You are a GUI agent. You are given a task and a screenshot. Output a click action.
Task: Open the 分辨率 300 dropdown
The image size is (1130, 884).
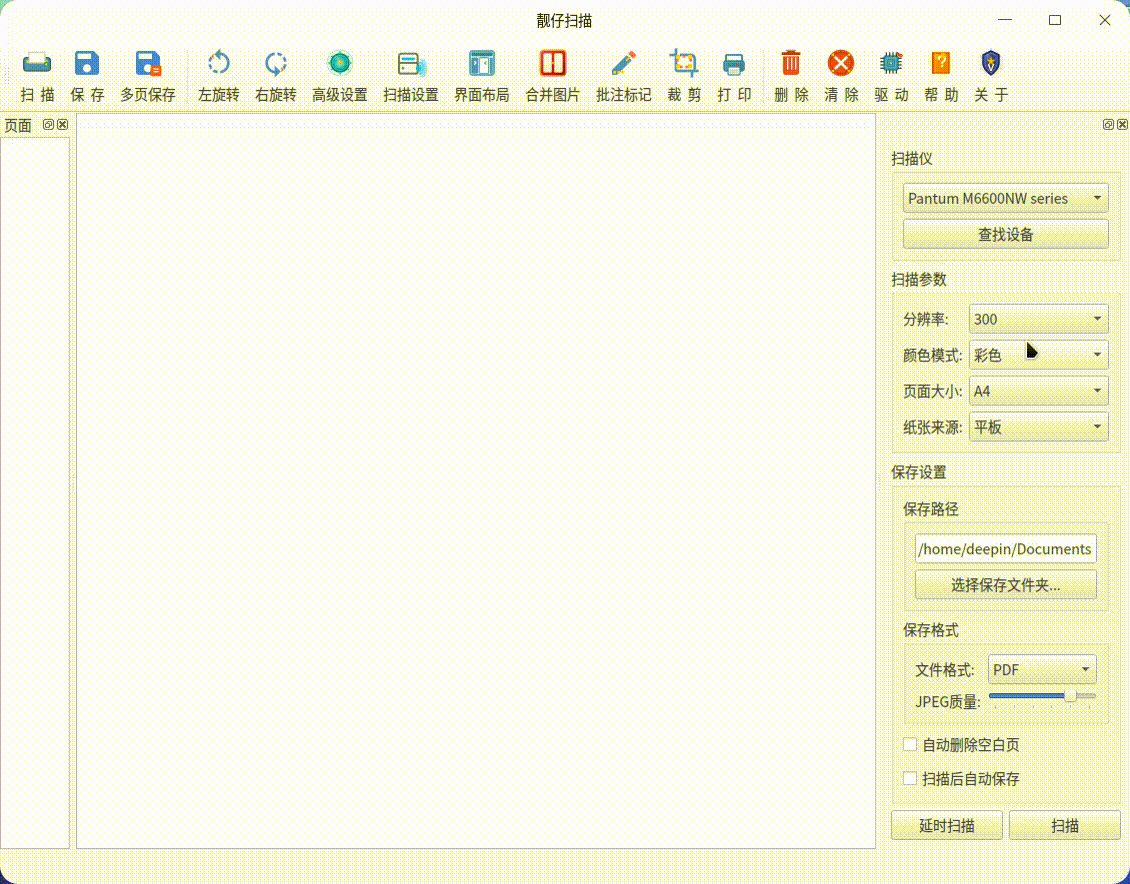point(1038,318)
